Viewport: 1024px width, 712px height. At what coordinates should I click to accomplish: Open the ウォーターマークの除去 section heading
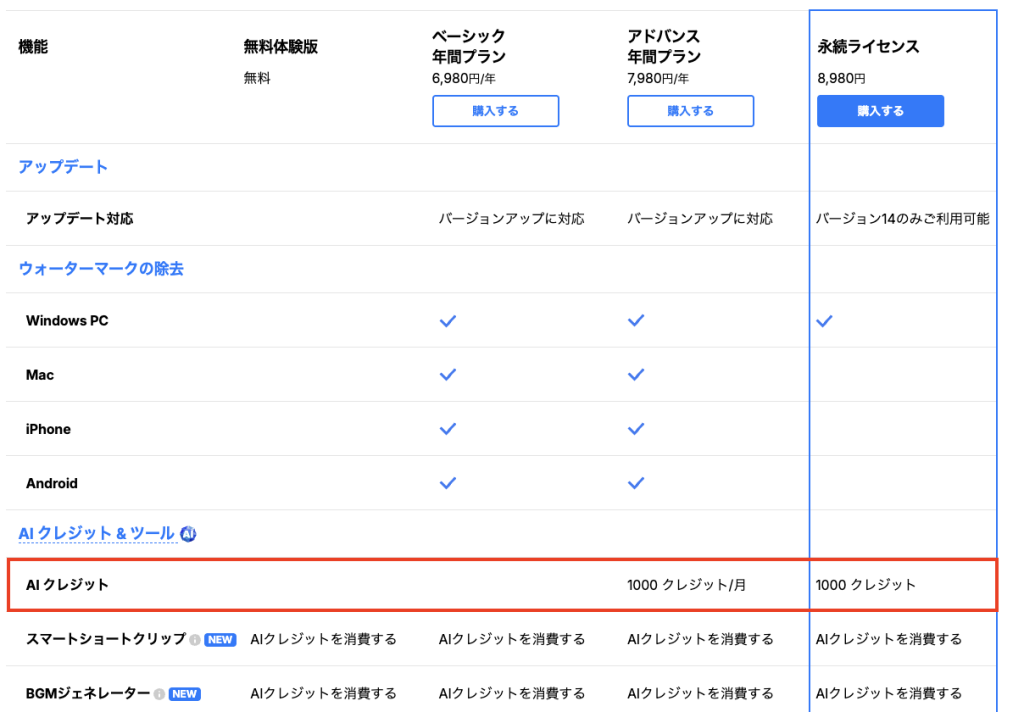pos(101,269)
